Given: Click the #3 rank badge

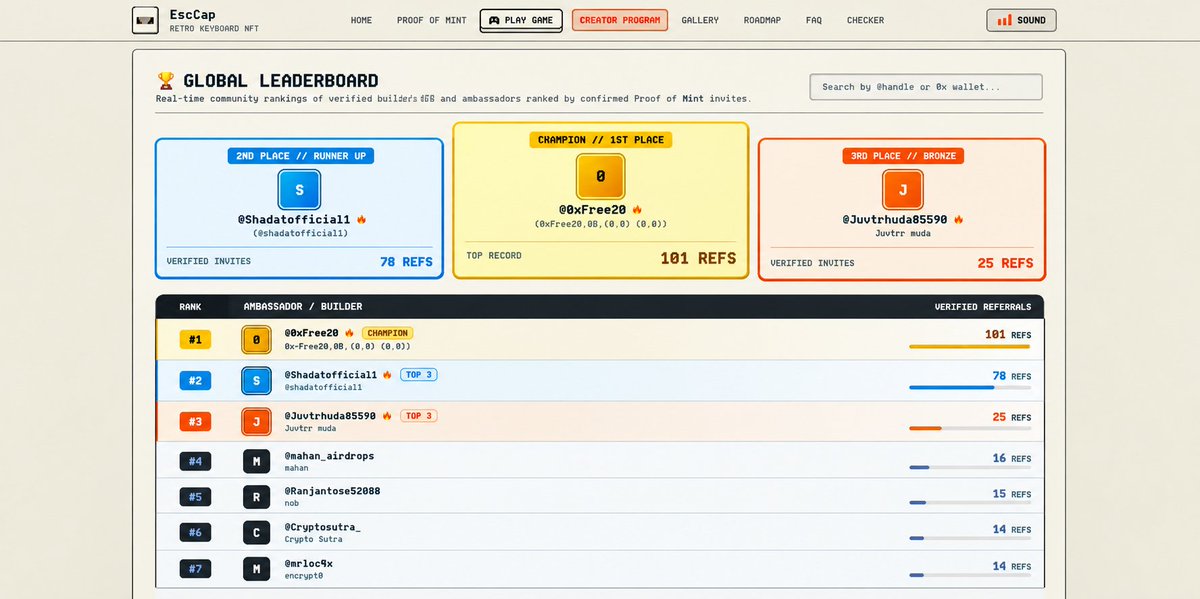Looking at the screenshot, I should point(195,422).
